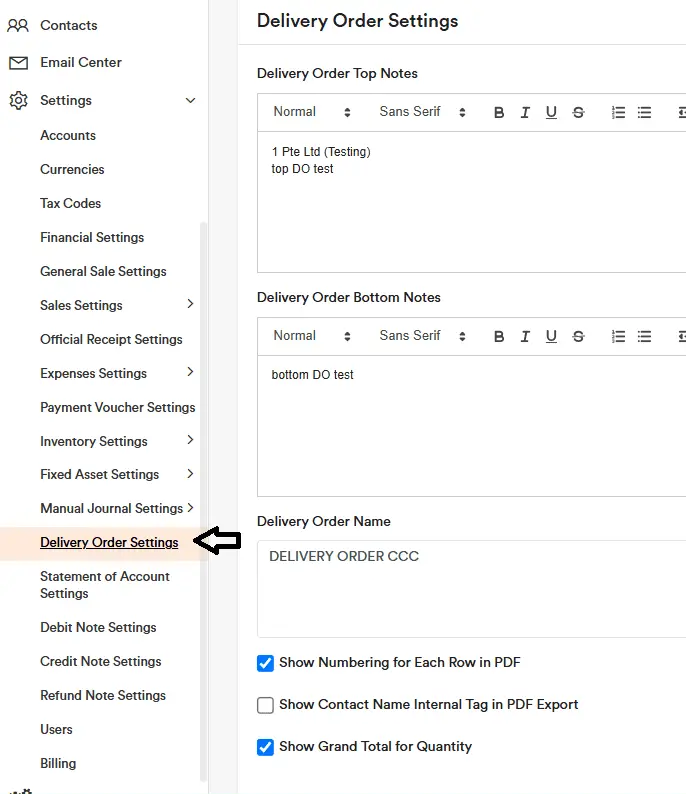Collapse the Settings menu chevron
Image resolution: width=686 pixels, height=804 pixels.
190,100
